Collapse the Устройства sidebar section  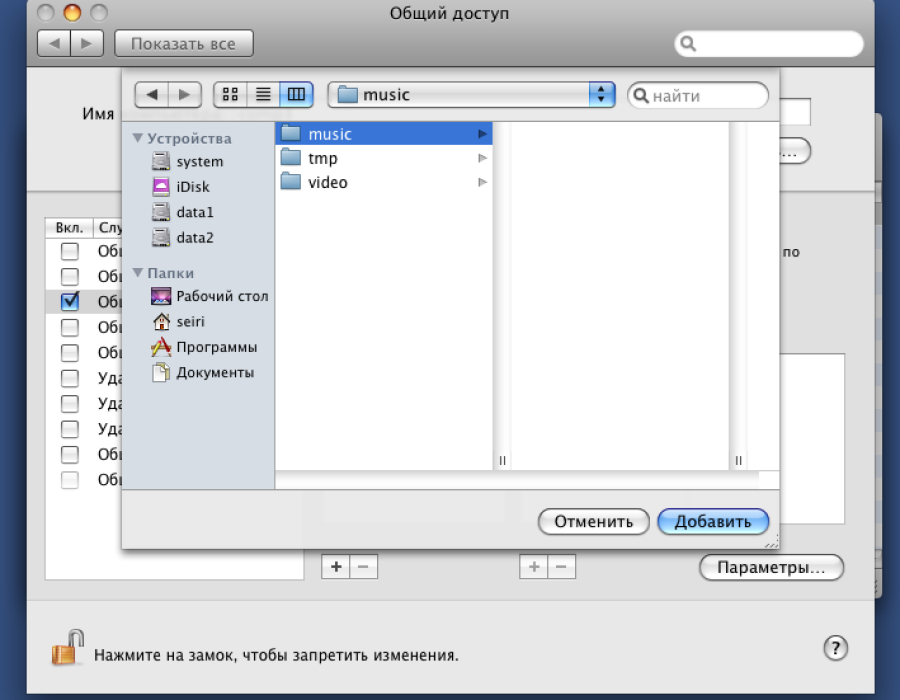click(x=138, y=138)
